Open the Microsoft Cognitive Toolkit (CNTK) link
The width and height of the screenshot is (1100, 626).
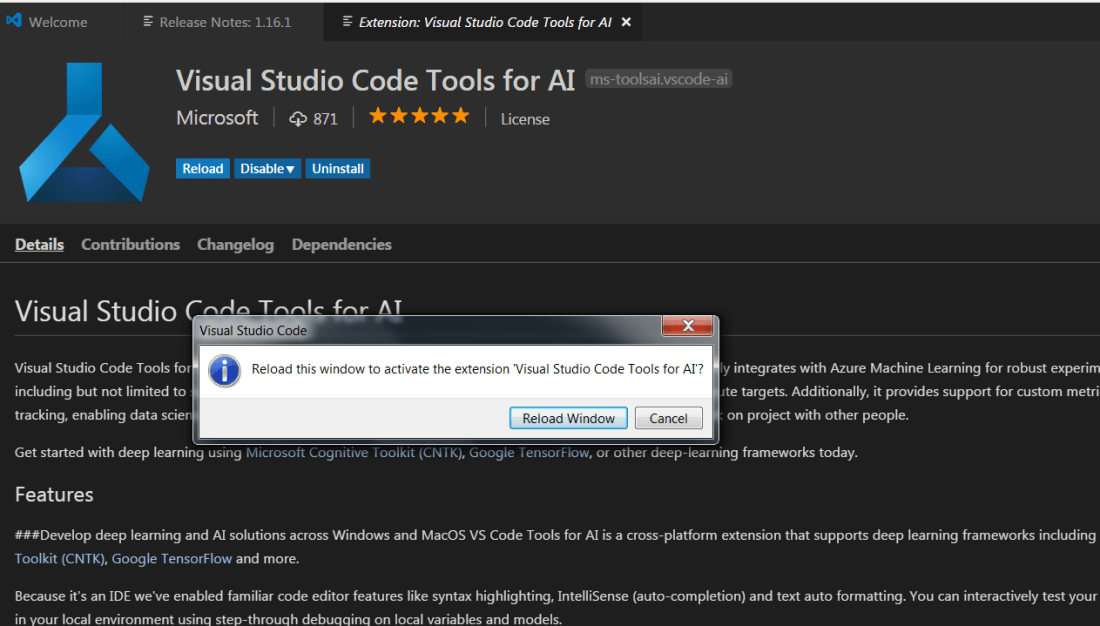point(355,452)
